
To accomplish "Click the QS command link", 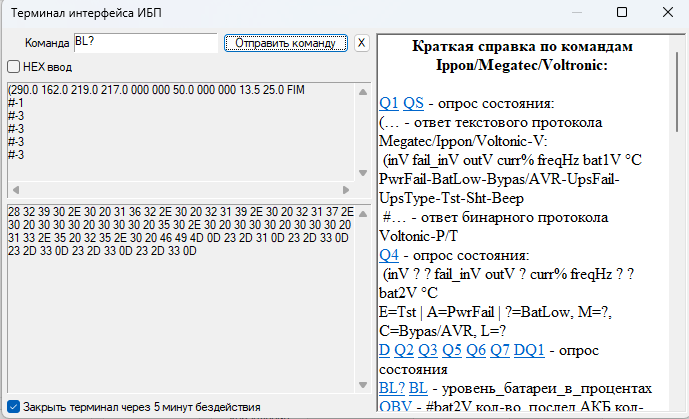I will pos(414,104).
